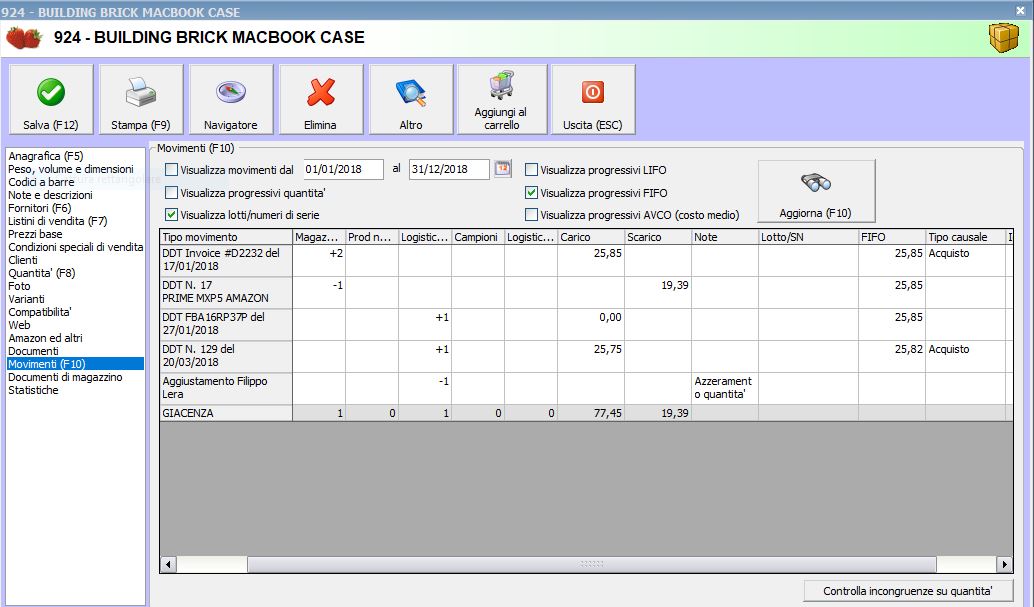Click the horizontal scrollbar left arrow

point(168,564)
